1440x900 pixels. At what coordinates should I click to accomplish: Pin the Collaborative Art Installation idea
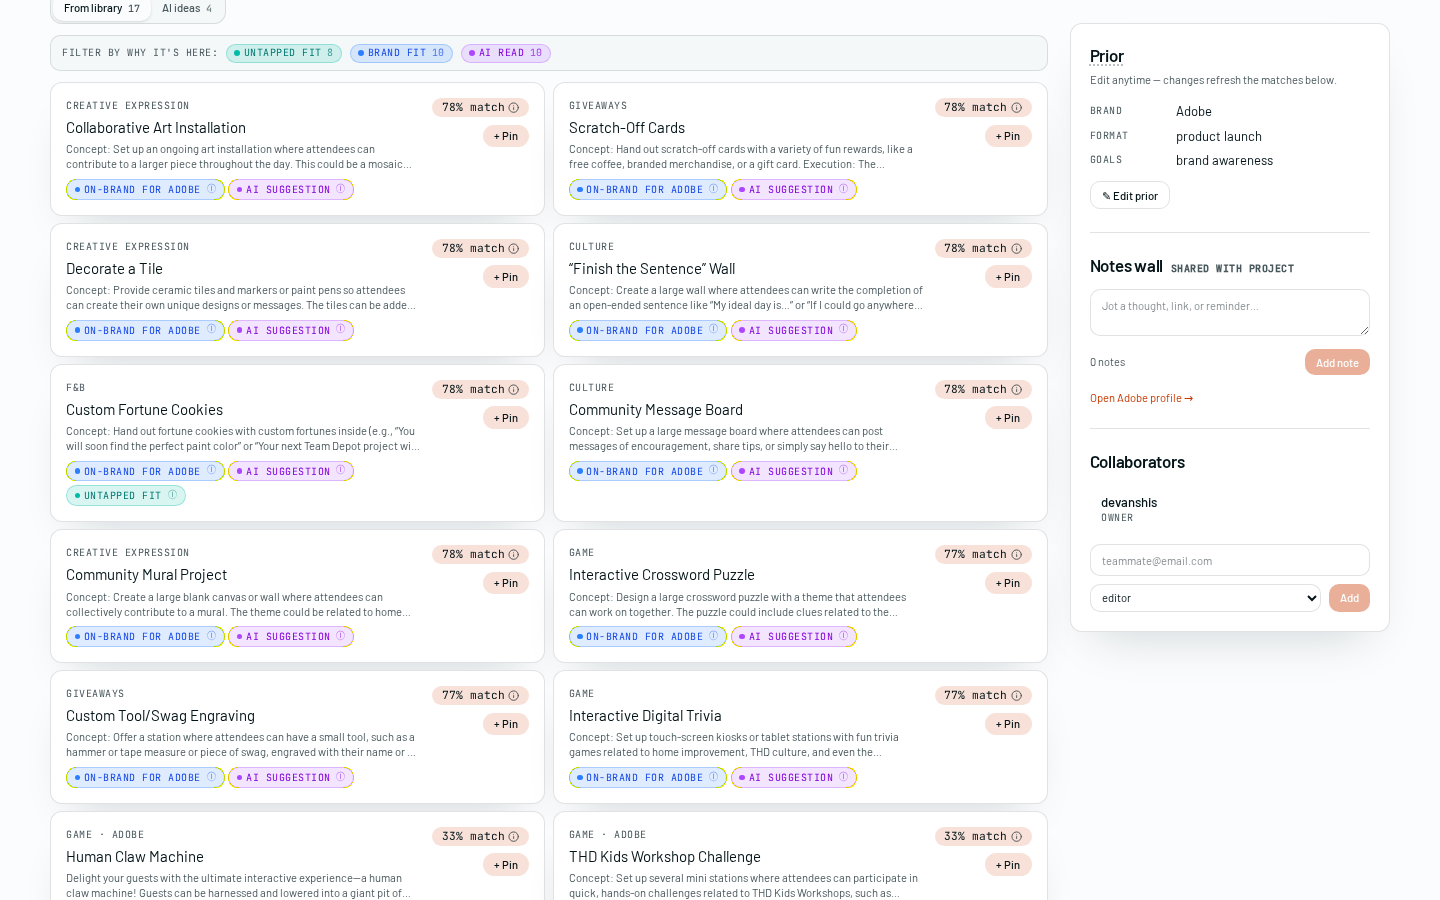(x=506, y=136)
